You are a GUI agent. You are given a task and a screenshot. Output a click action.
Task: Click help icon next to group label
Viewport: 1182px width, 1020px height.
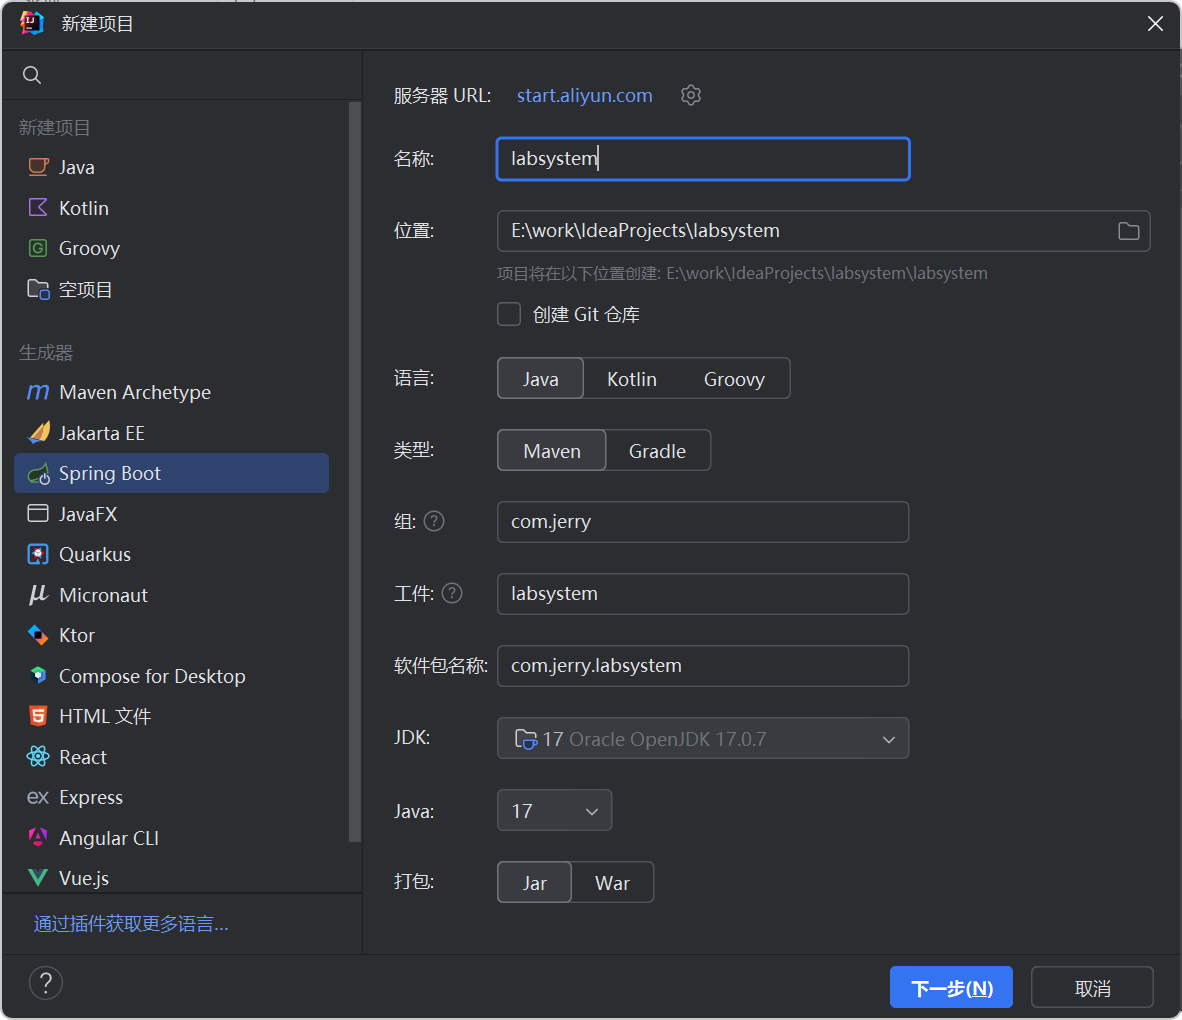click(x=434, y=521)
